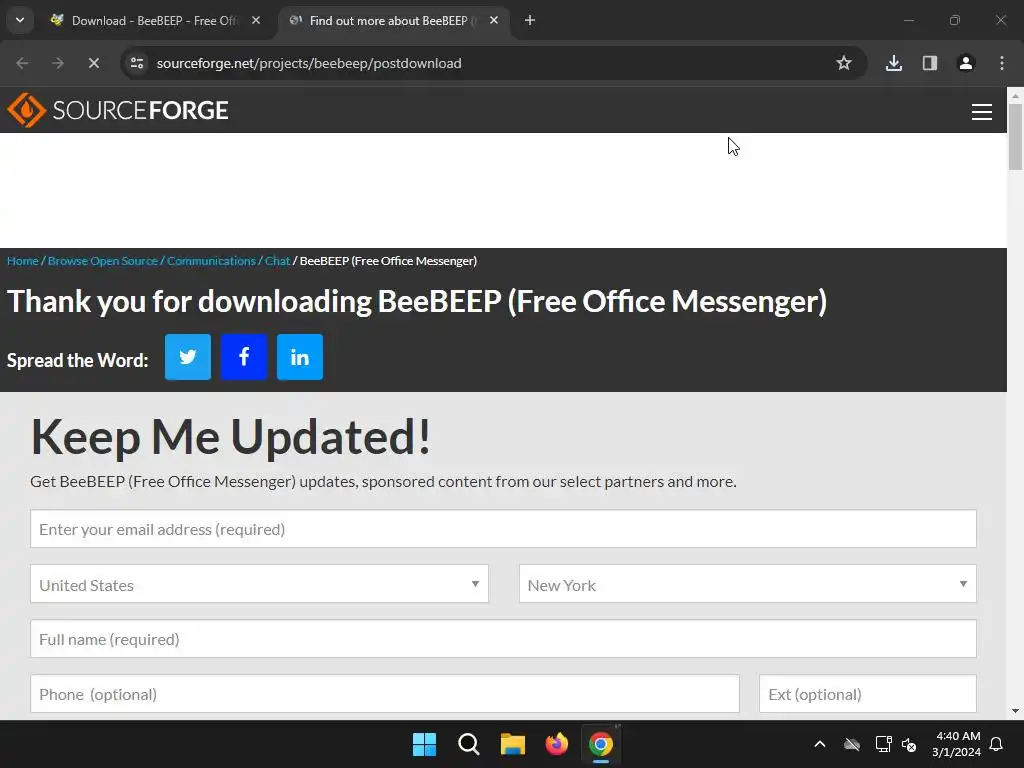Bookmark this page with the star icon
This screenshot has width=1024, height=768.
(x=844, y=63)
